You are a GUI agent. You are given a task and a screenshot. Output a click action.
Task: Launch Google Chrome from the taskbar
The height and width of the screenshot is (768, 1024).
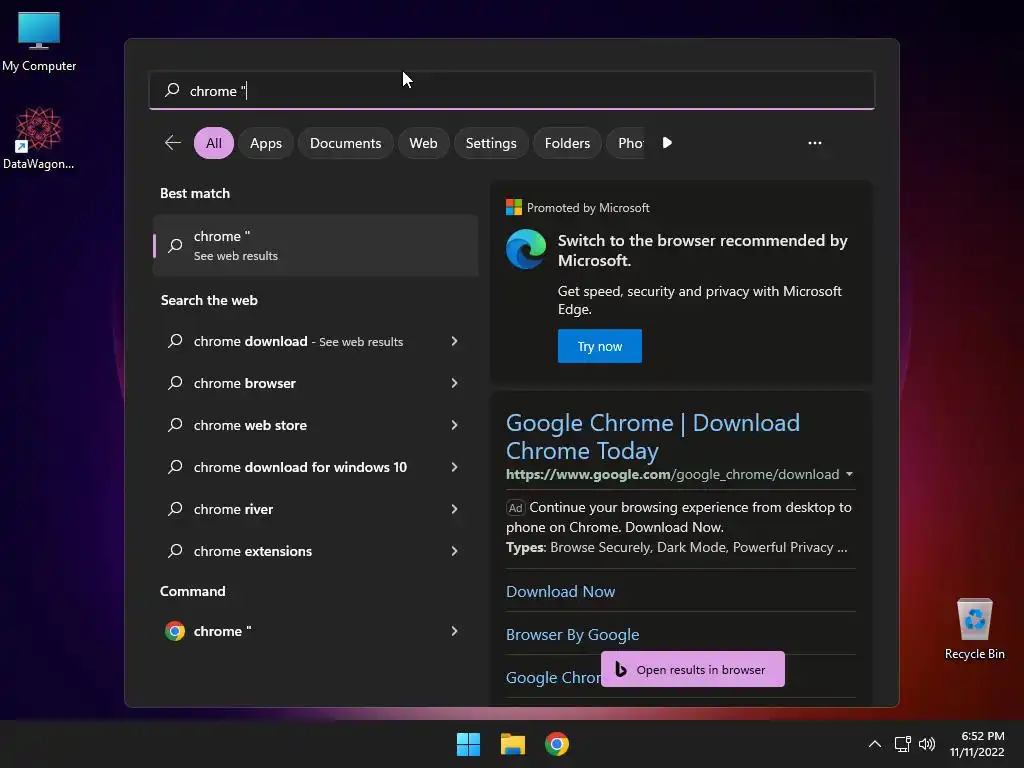pos(557,744)
